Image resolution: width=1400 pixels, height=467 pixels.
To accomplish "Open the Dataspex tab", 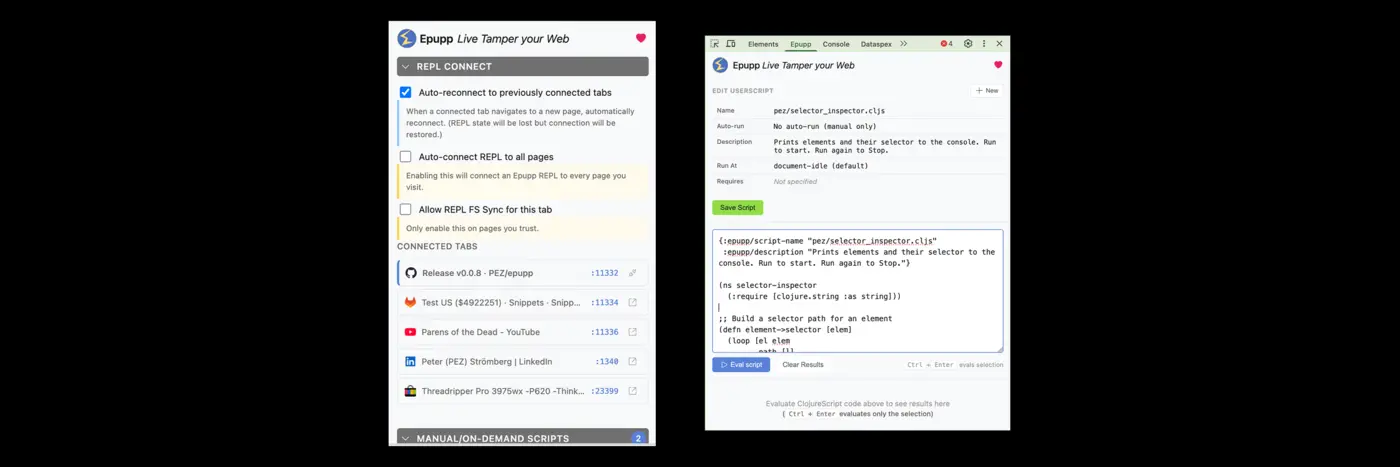I will pos(876,44).
